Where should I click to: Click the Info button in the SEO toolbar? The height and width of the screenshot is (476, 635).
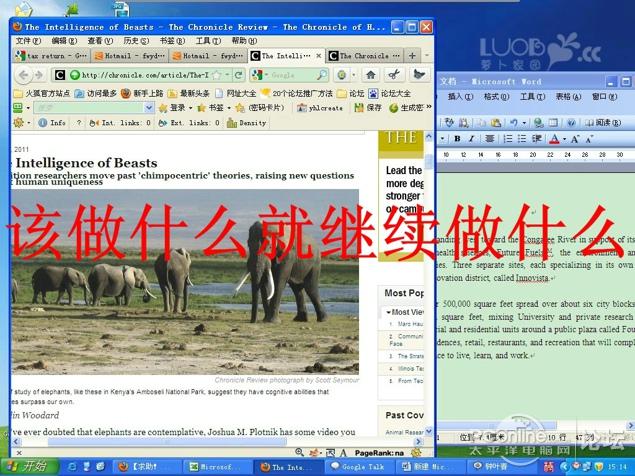click(x=52, y=123)
